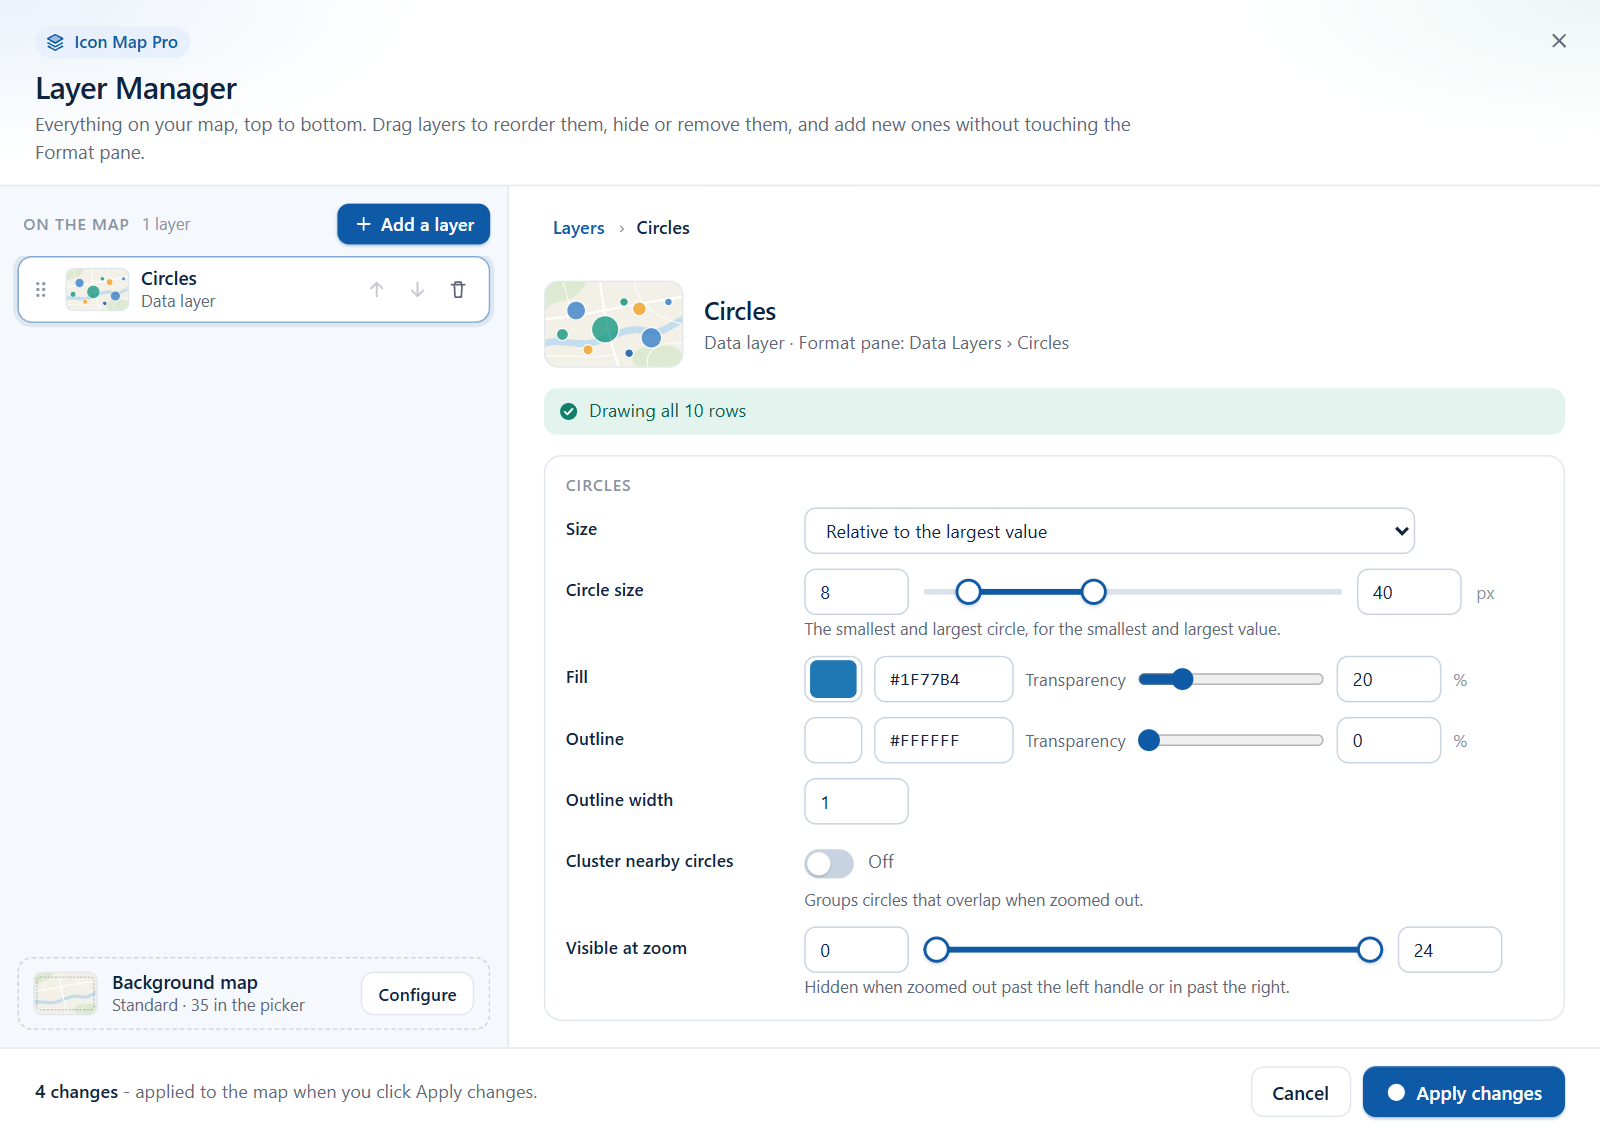Click the Drawing all 10 rows banner
Image resolution: width=1600 pixels, height=1135 pixels.
pyautogui.click(x=1054, y=411)
